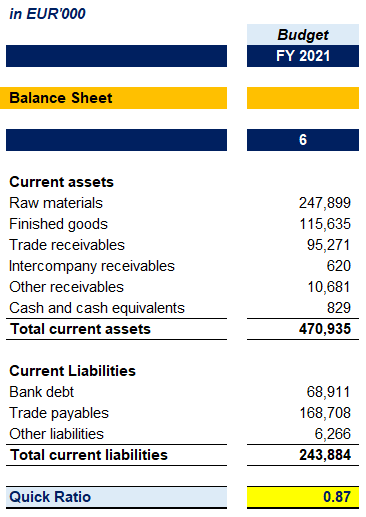This screenshot has width=366, height=517.
Task: Click the Budget column header cell
Action: [303, 34]
